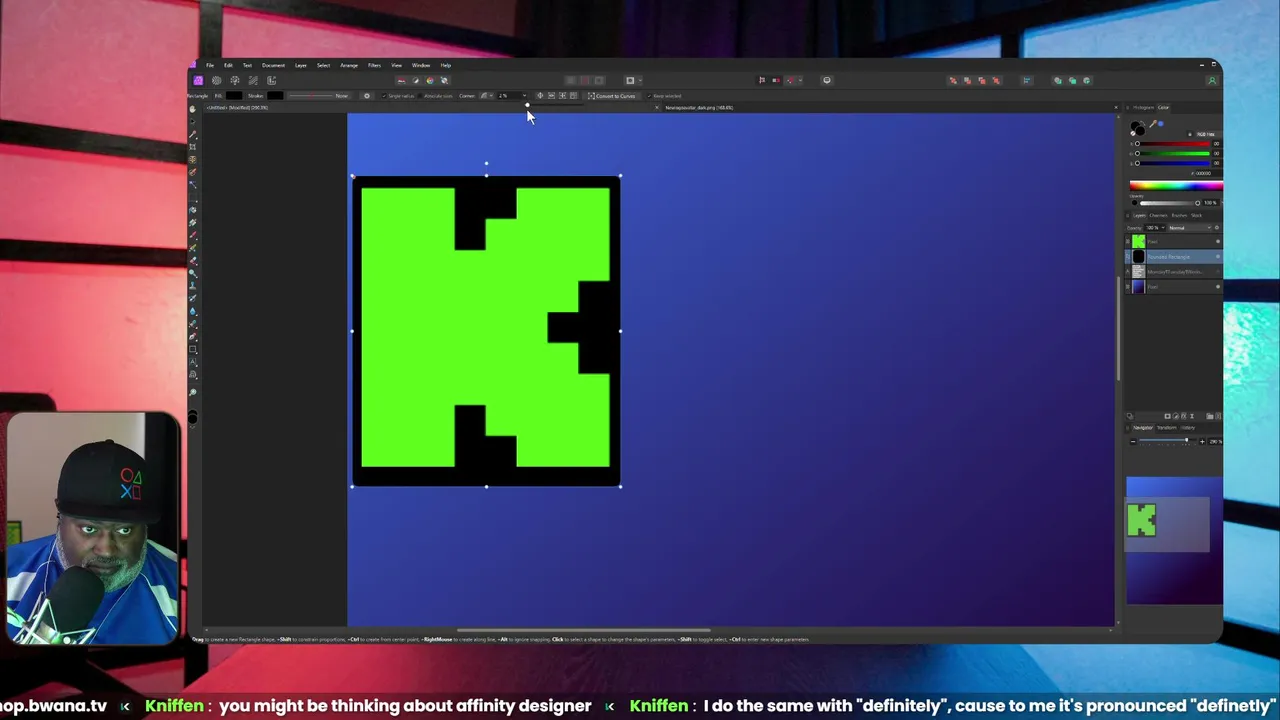Open the RGB Hex color model dropdown

[1205, 134]
